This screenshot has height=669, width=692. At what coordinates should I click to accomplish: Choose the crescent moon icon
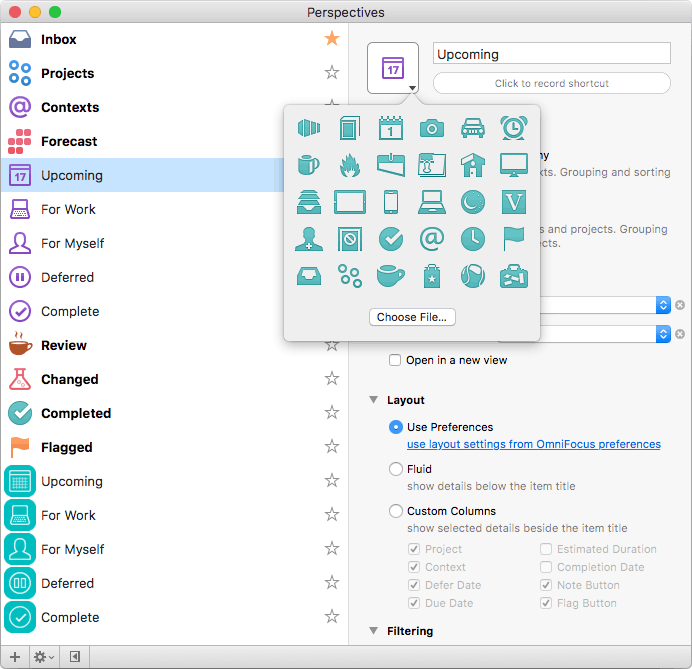[473, 202]
